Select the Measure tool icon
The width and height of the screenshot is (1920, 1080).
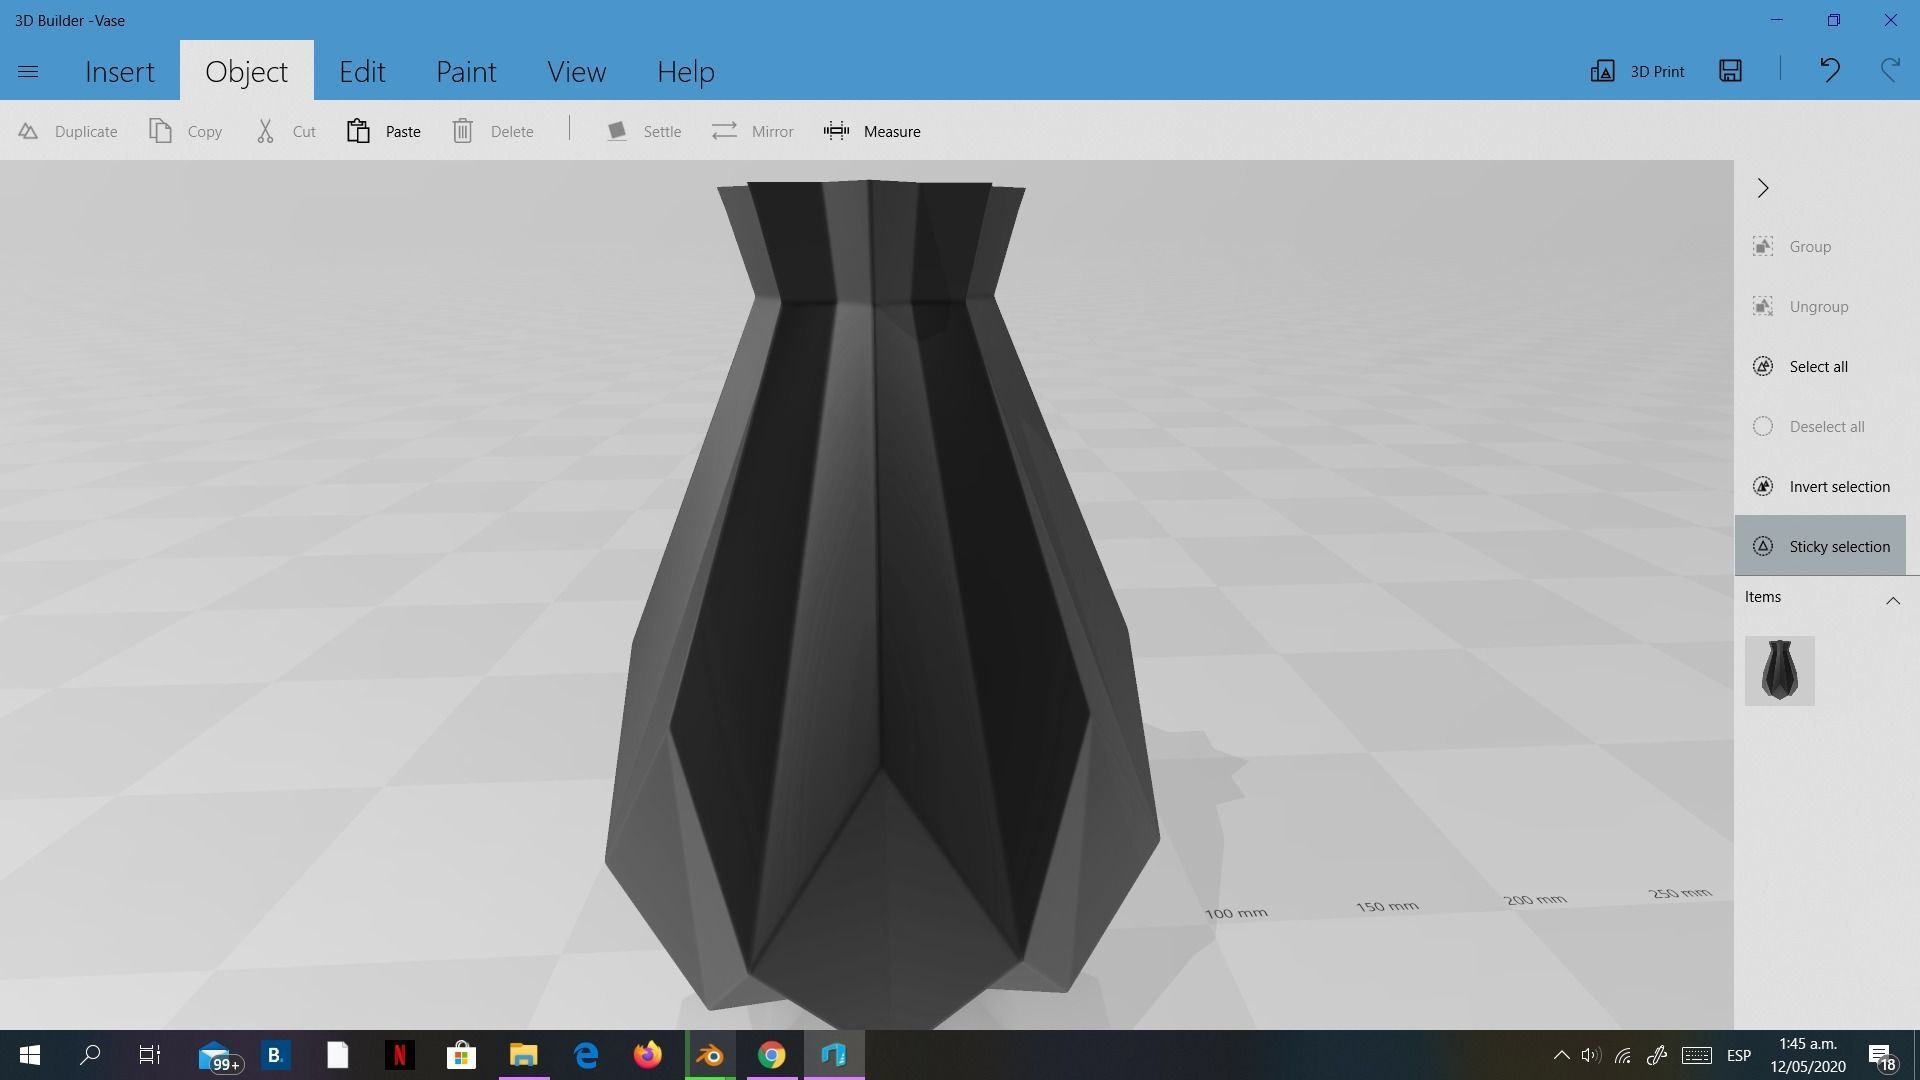[x=836, y=131]
